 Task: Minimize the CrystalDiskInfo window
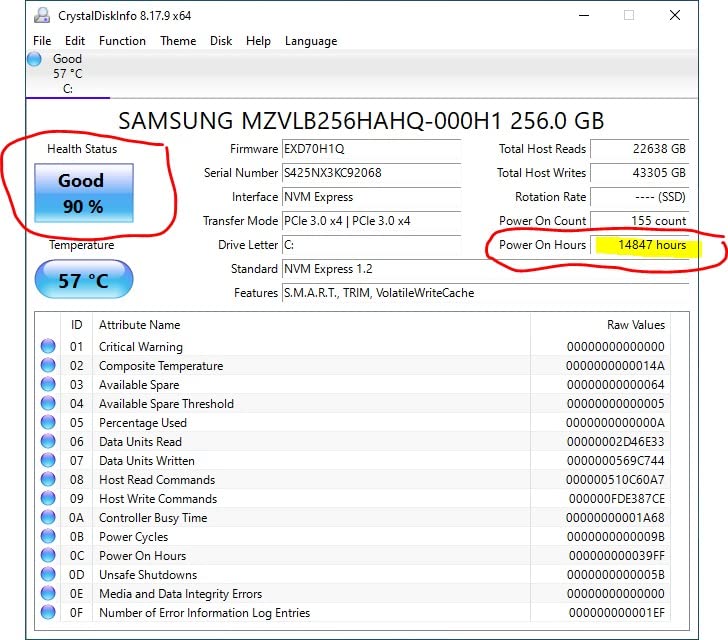coord(584,15)
